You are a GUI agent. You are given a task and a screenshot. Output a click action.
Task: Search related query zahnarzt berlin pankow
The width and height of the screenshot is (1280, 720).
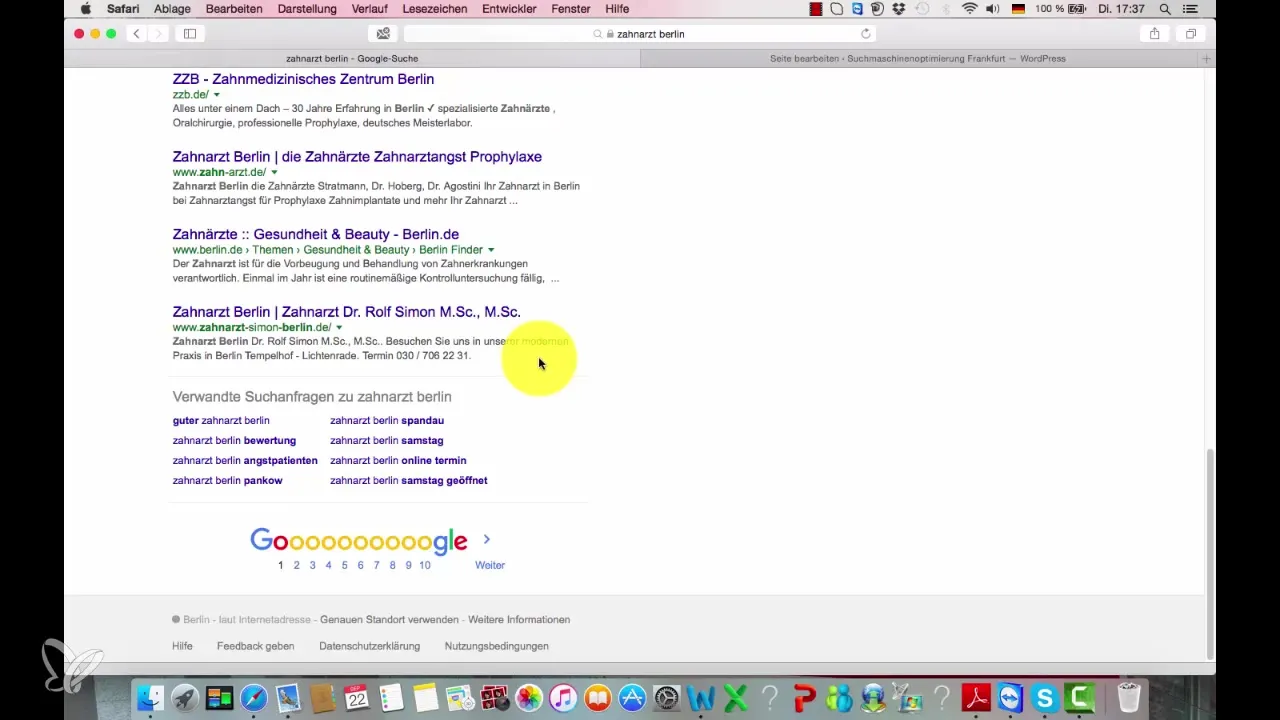coord(227,481)
